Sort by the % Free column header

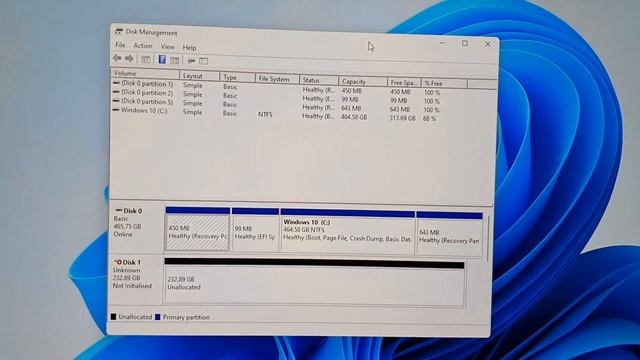pos(444,83)
